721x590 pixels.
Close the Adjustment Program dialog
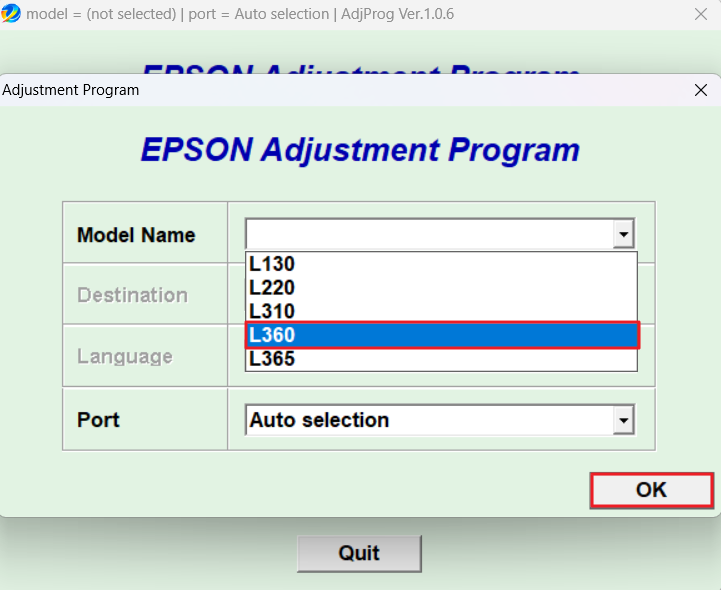[x=701, y=90]
